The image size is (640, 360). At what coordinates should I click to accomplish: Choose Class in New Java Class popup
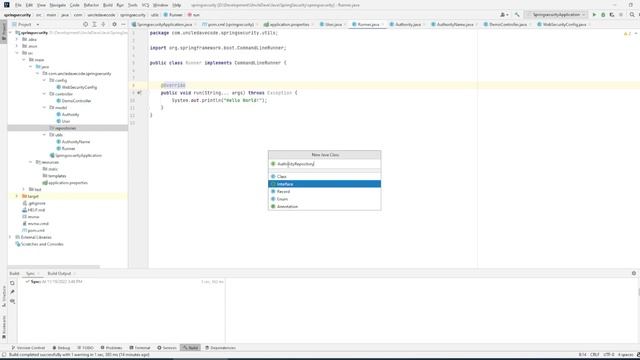pos(324,176)
